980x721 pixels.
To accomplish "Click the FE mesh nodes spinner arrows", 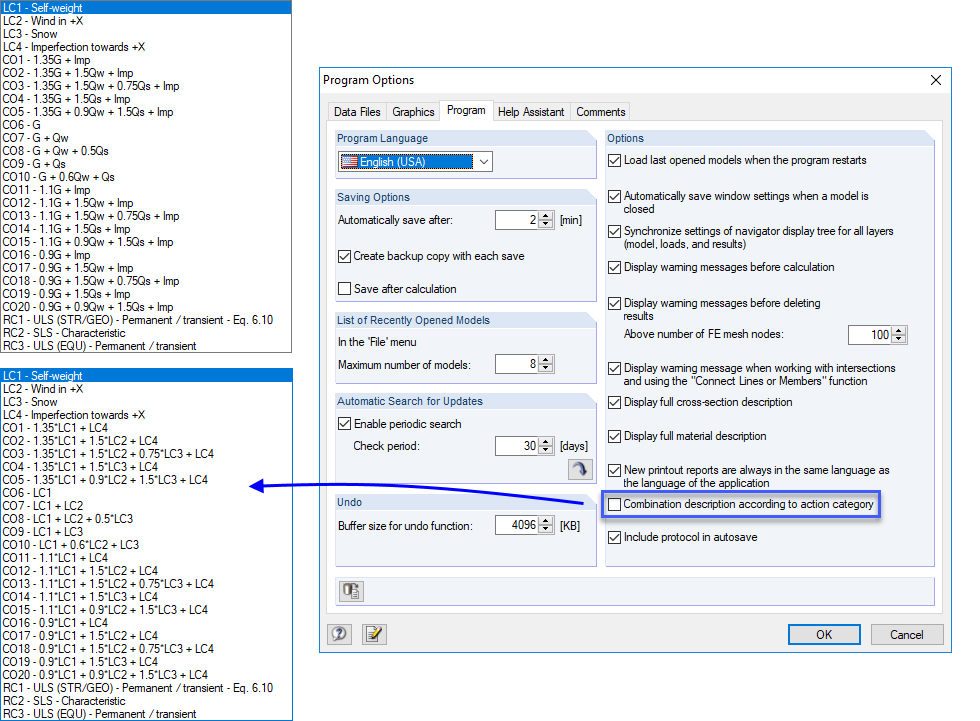I will click(899, 335).
